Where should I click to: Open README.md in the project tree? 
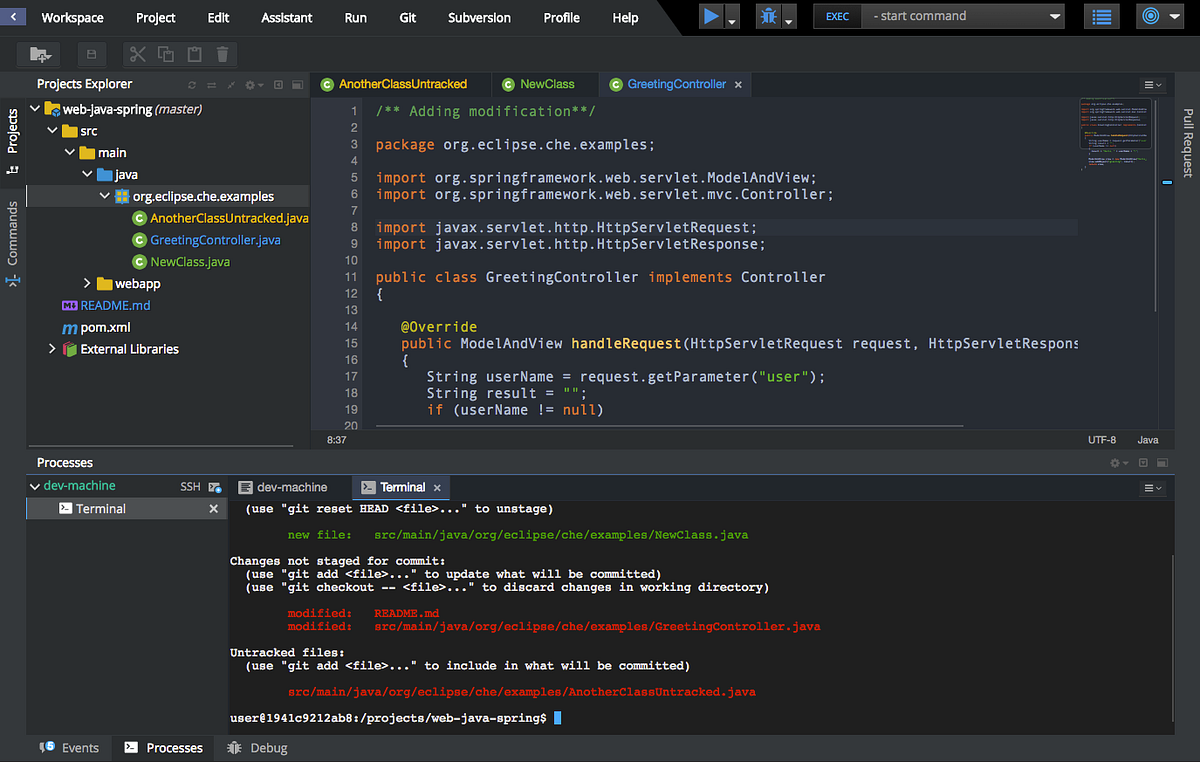point(115,305)
